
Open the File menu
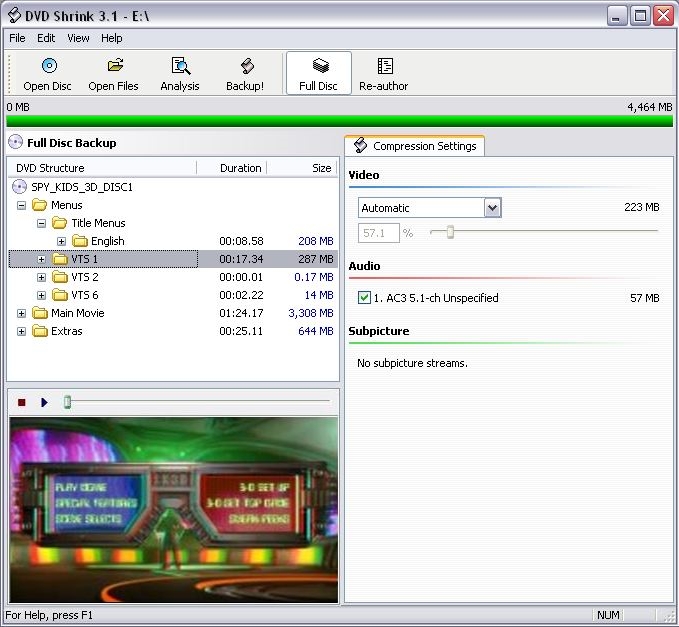(17, 38)
